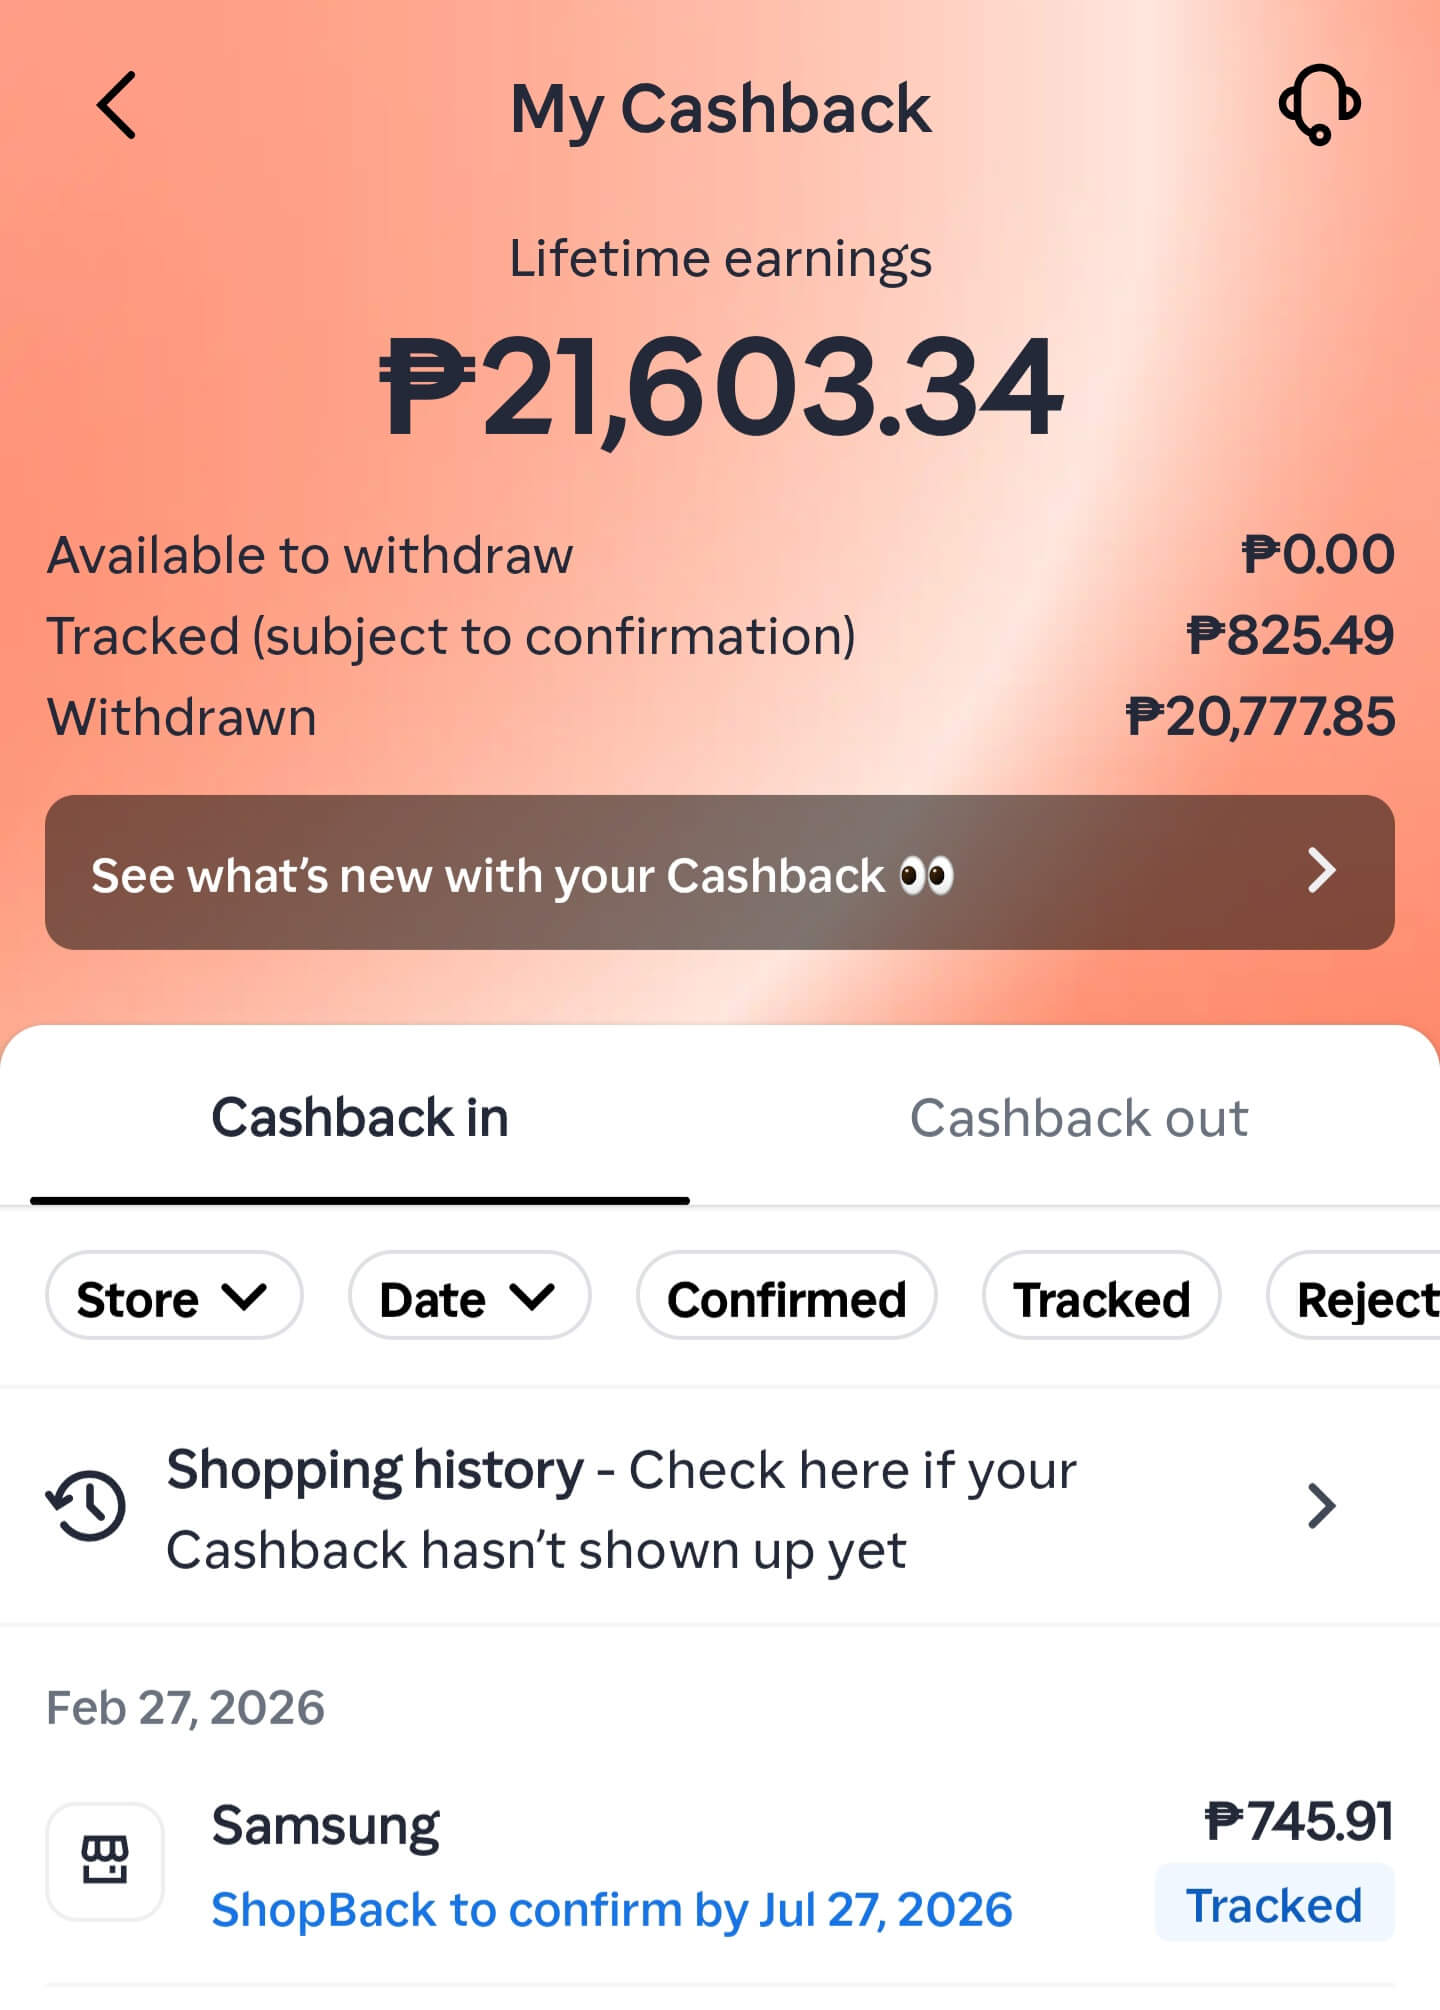Toggle the Tracked filter chip

[x=1101, y=1299]
